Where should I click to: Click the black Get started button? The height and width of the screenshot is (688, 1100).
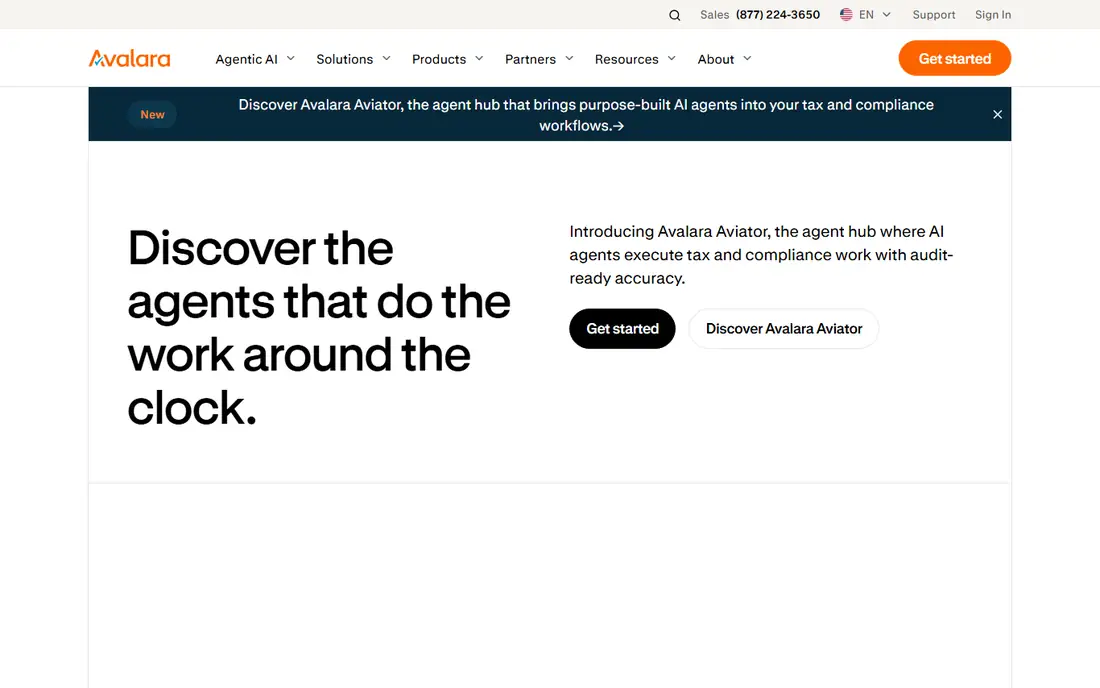(622, 328)
